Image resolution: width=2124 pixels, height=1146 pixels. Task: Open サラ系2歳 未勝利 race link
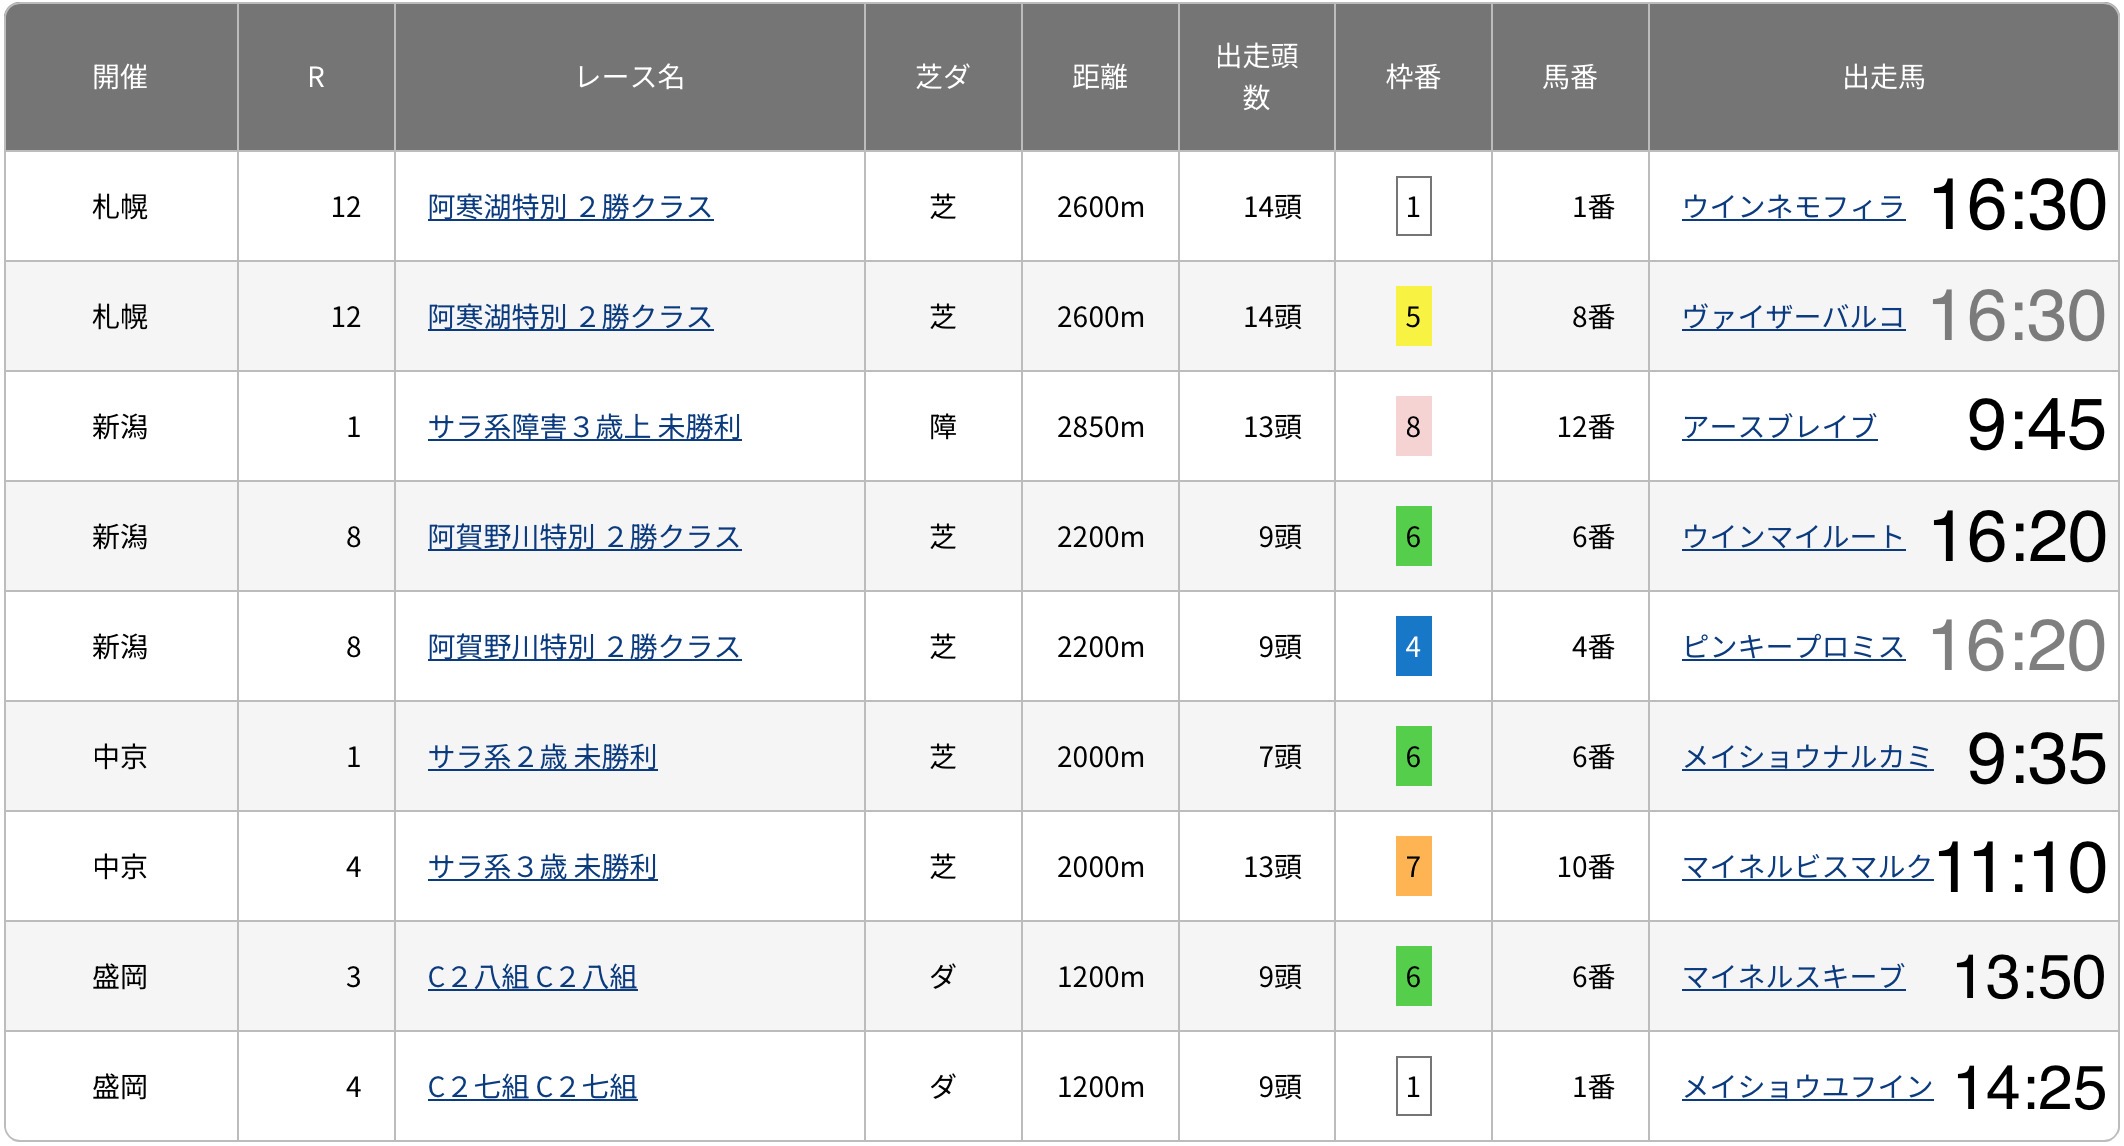click(x=542, y=757)
